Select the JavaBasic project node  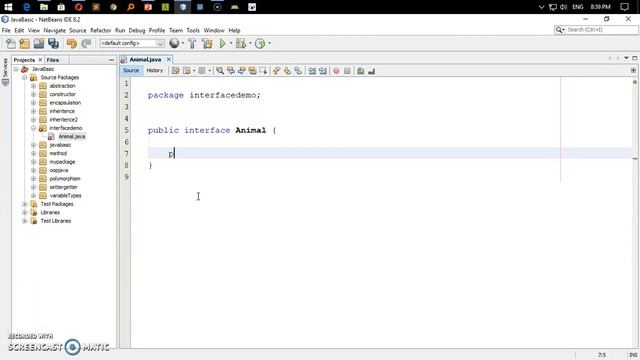(x=43, y=69)
